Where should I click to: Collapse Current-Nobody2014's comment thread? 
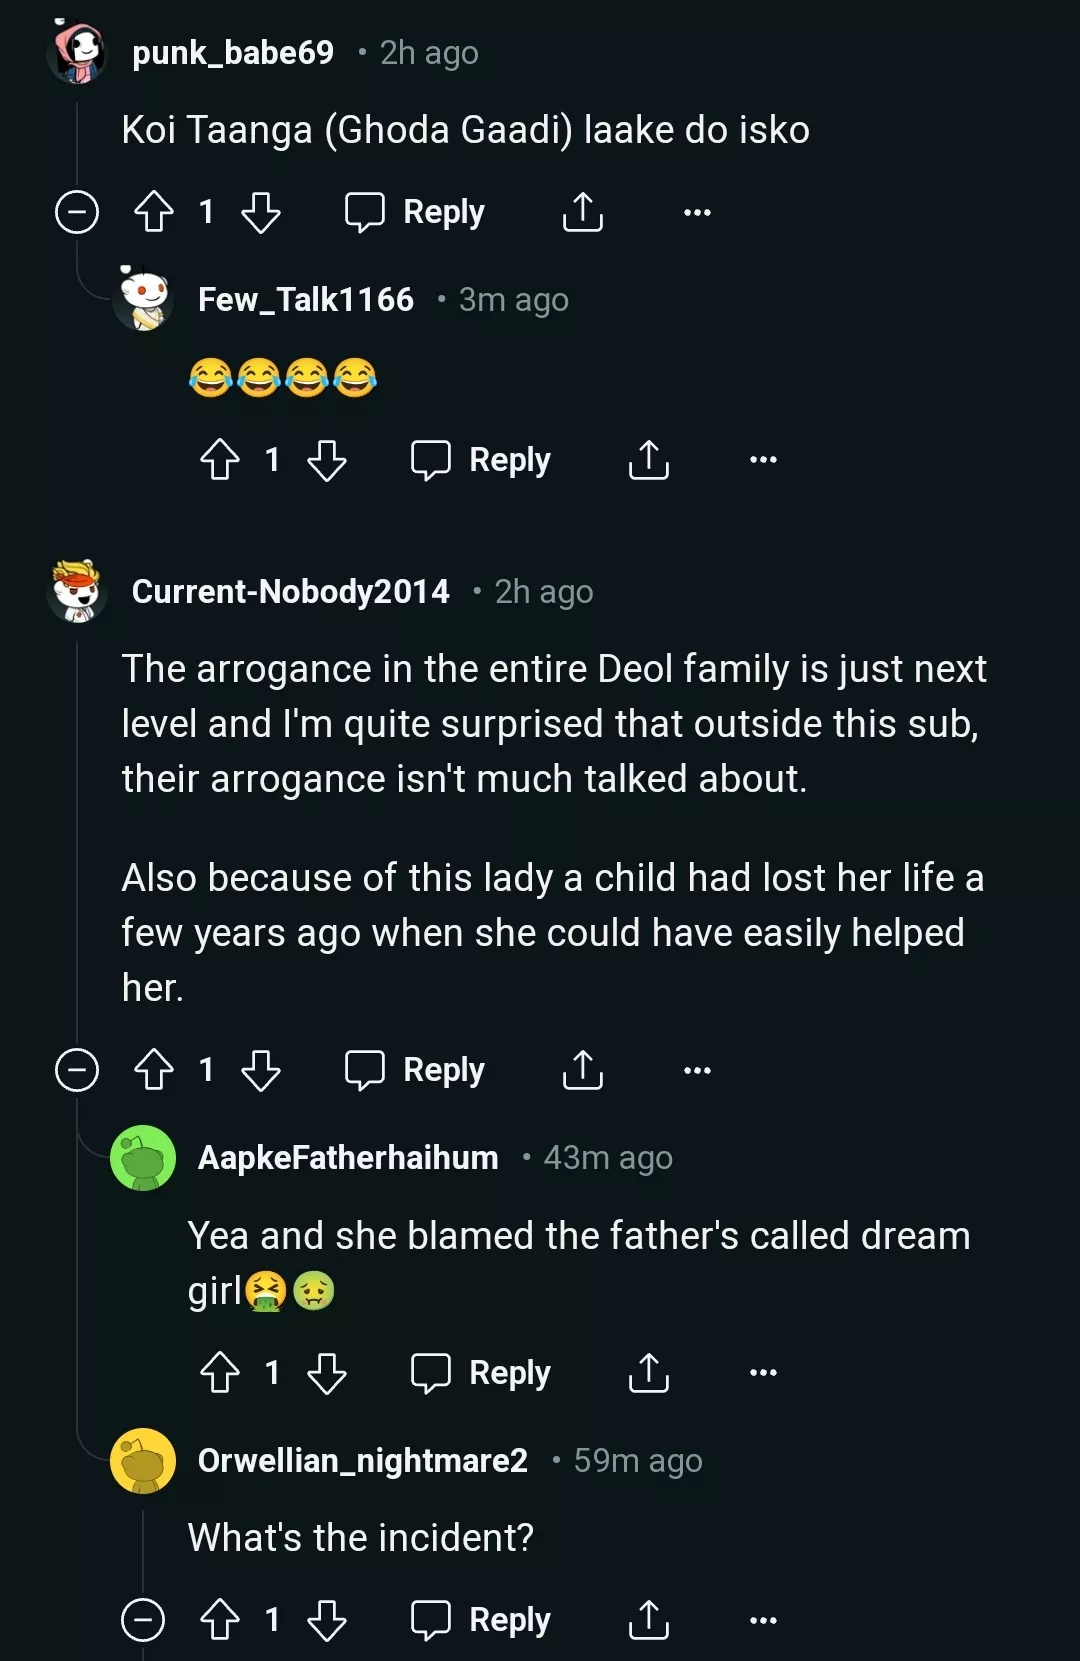[77, 1070]
